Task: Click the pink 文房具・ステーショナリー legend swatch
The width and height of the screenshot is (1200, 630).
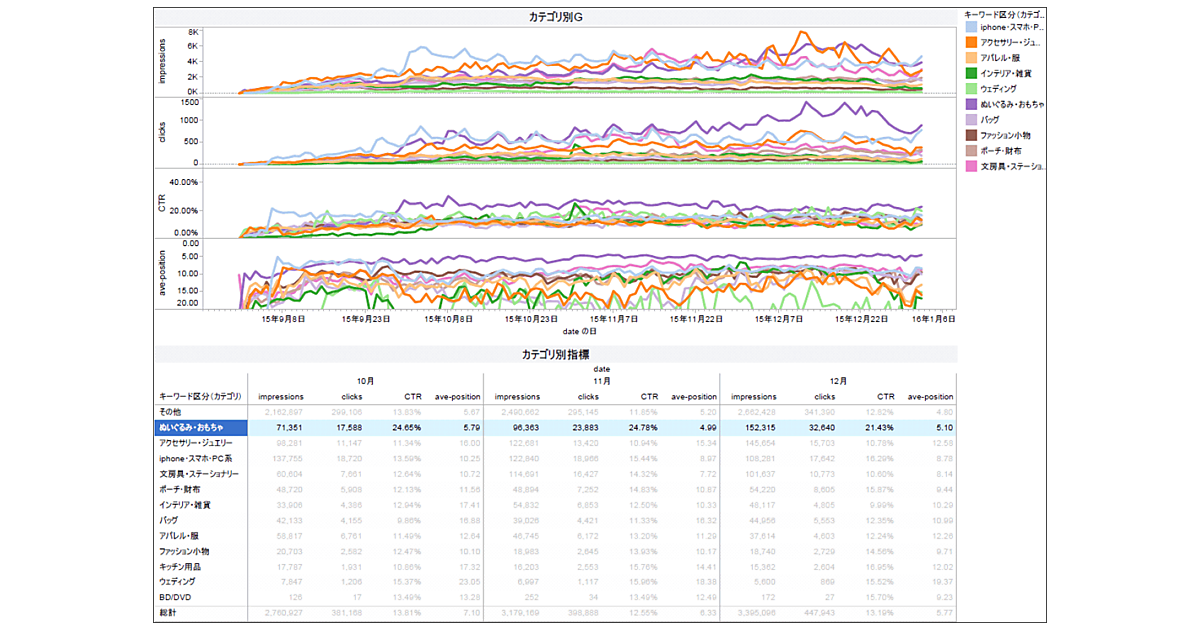Action: tap(971, 166)
